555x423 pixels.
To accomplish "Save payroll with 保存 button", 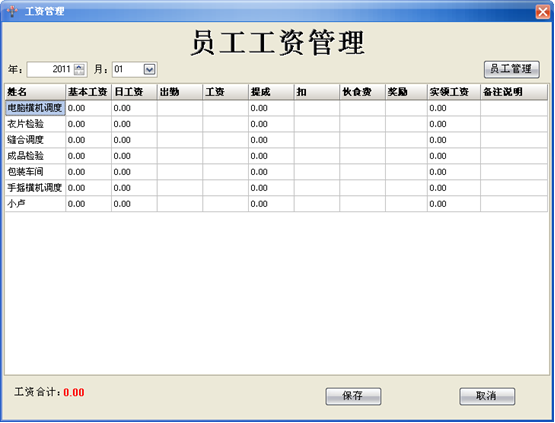I will point(353,396).
